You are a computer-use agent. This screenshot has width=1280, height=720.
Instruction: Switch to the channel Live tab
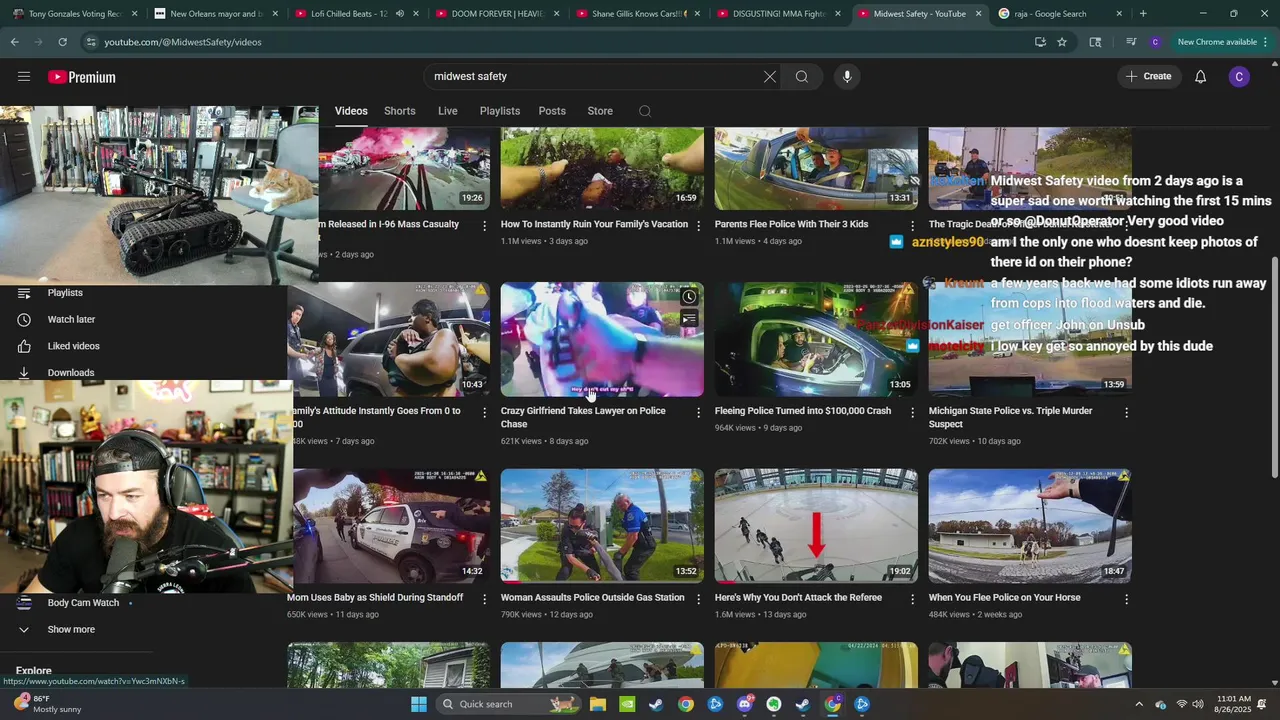(x=447, y=111)
